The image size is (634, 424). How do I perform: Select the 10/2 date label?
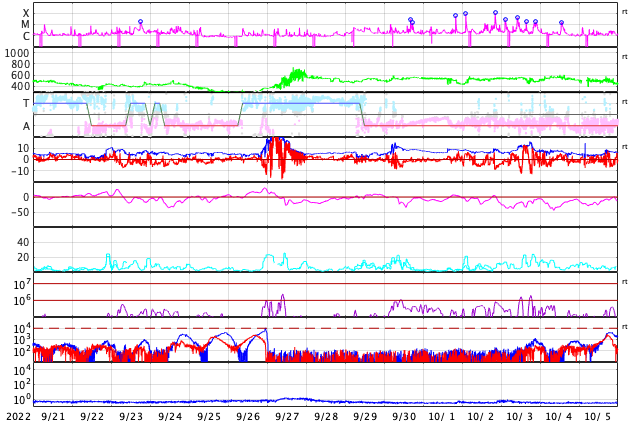click(481, 417)
